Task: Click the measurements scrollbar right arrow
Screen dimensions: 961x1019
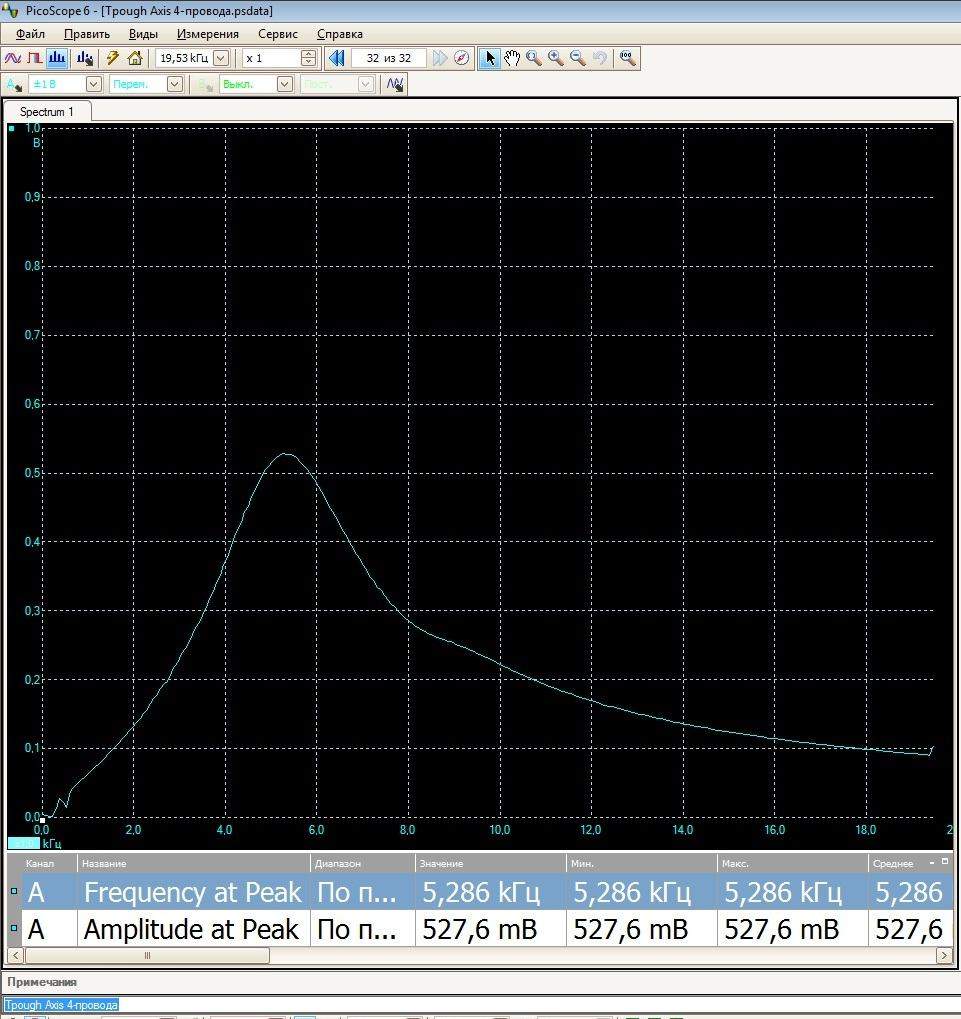Action: 945,955
